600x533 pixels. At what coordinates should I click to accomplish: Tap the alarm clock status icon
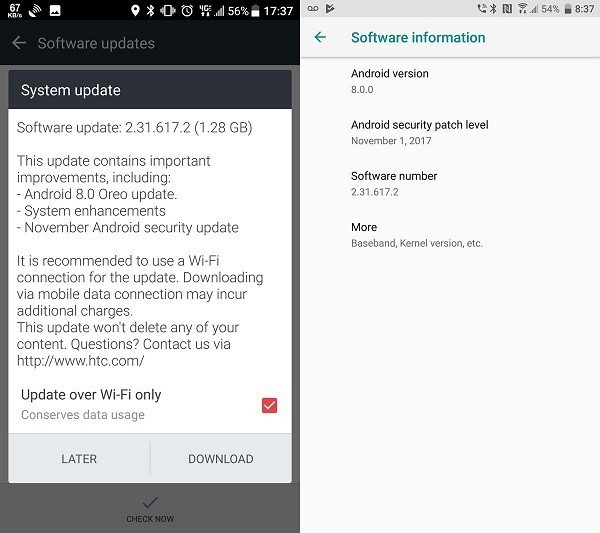(x=187, y=10)
